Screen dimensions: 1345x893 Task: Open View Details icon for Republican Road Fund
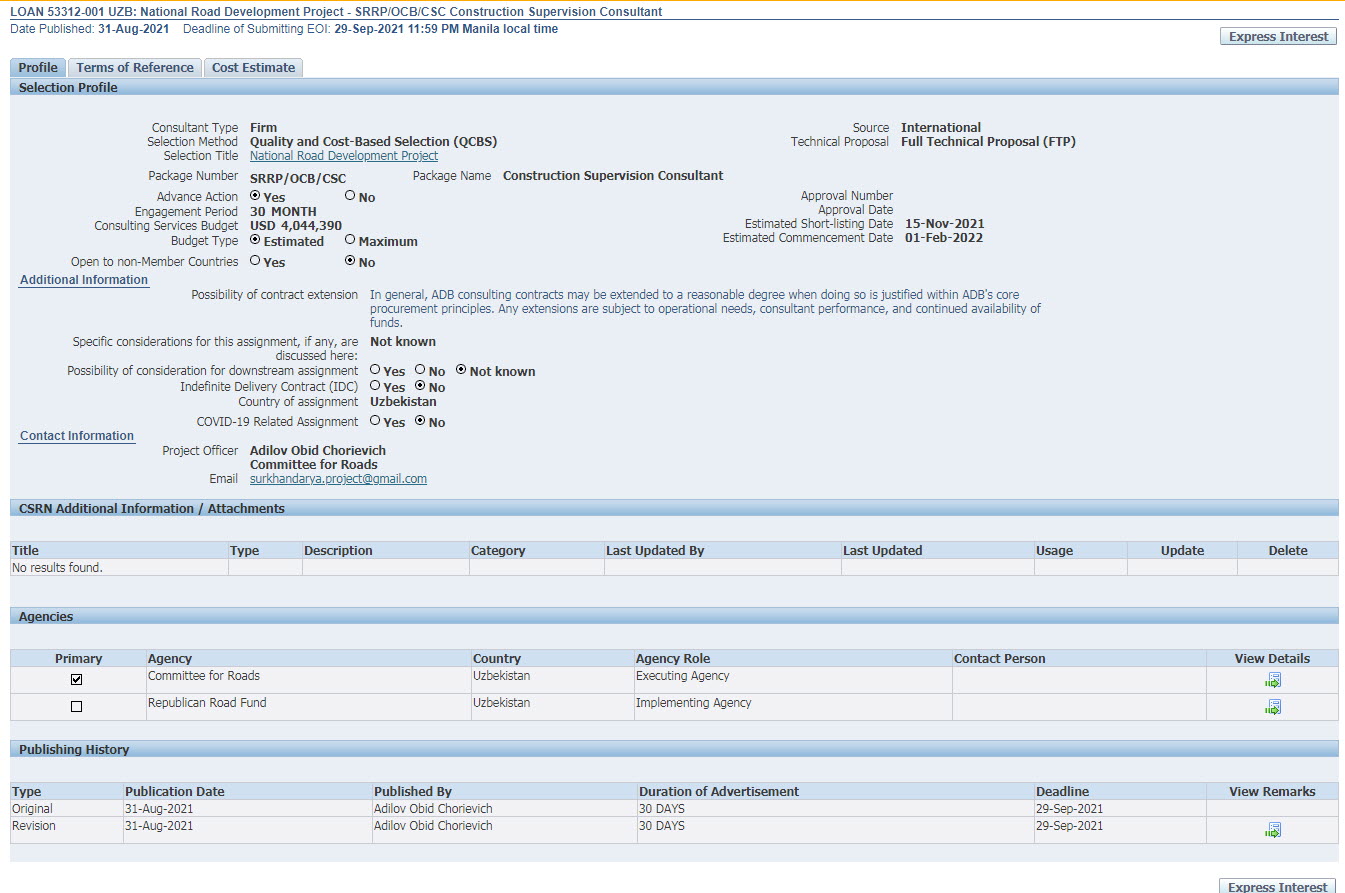coord(1272,707)
